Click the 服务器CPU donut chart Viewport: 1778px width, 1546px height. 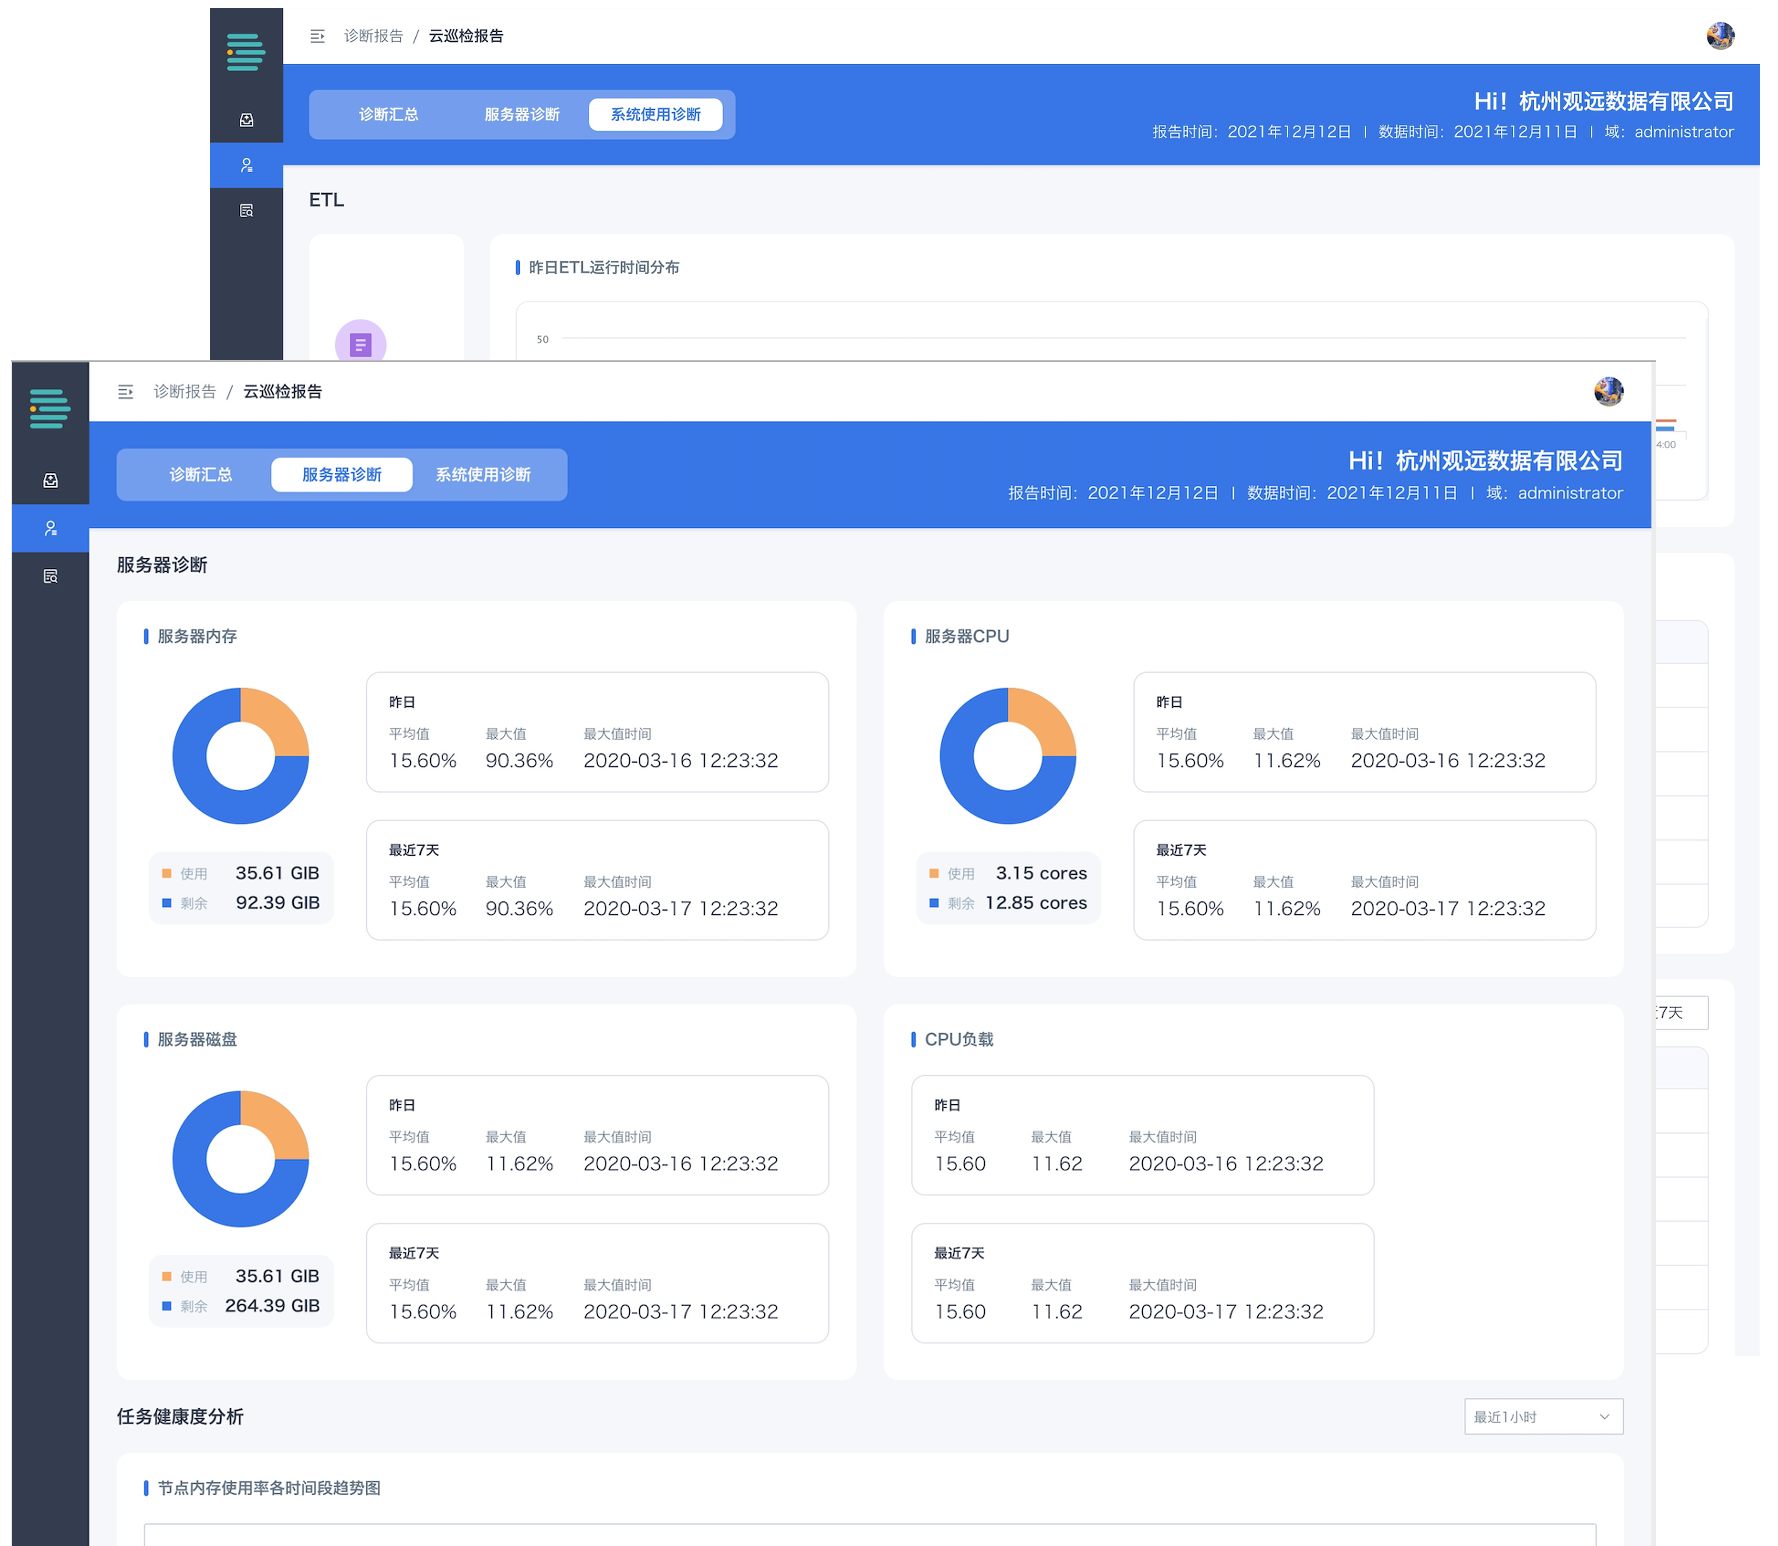coord(1008,756)
